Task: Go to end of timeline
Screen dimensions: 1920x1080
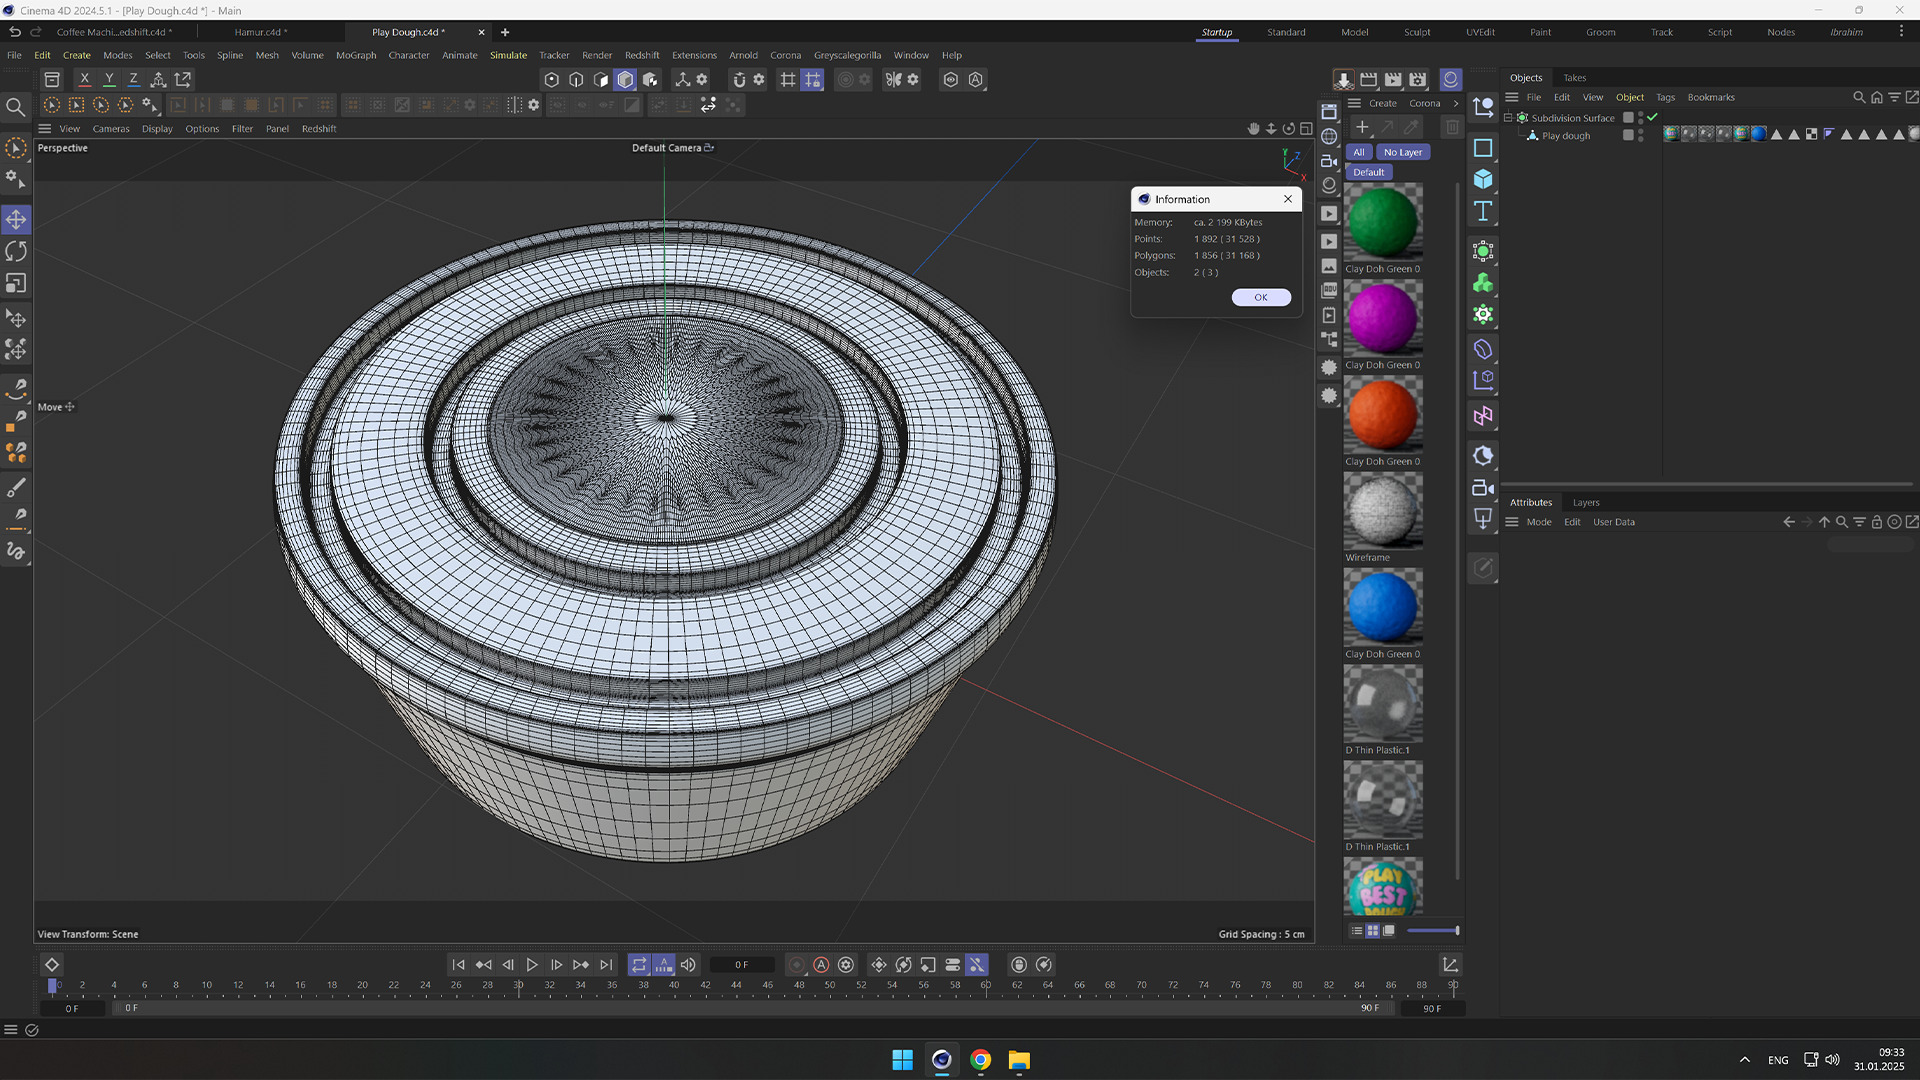Action: pyautogui.click(x=606, y=965)
